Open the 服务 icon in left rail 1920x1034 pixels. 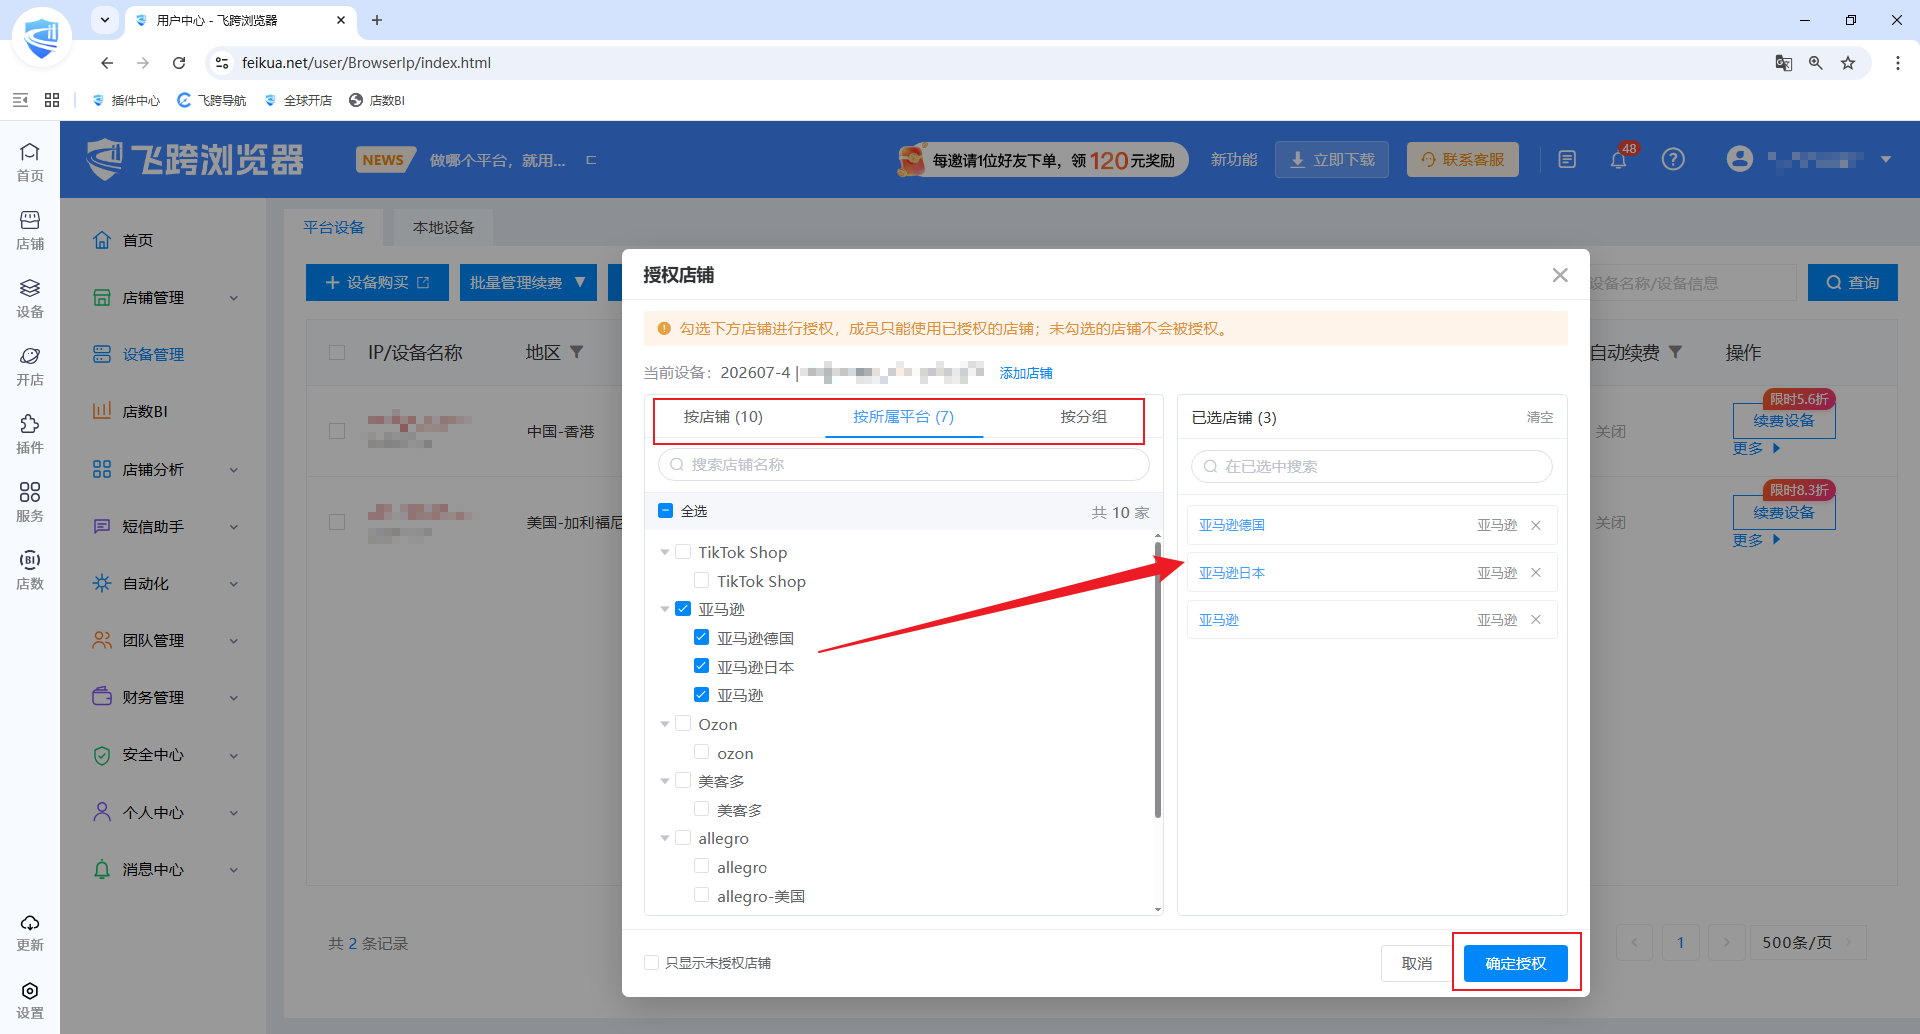coord(30,501)
